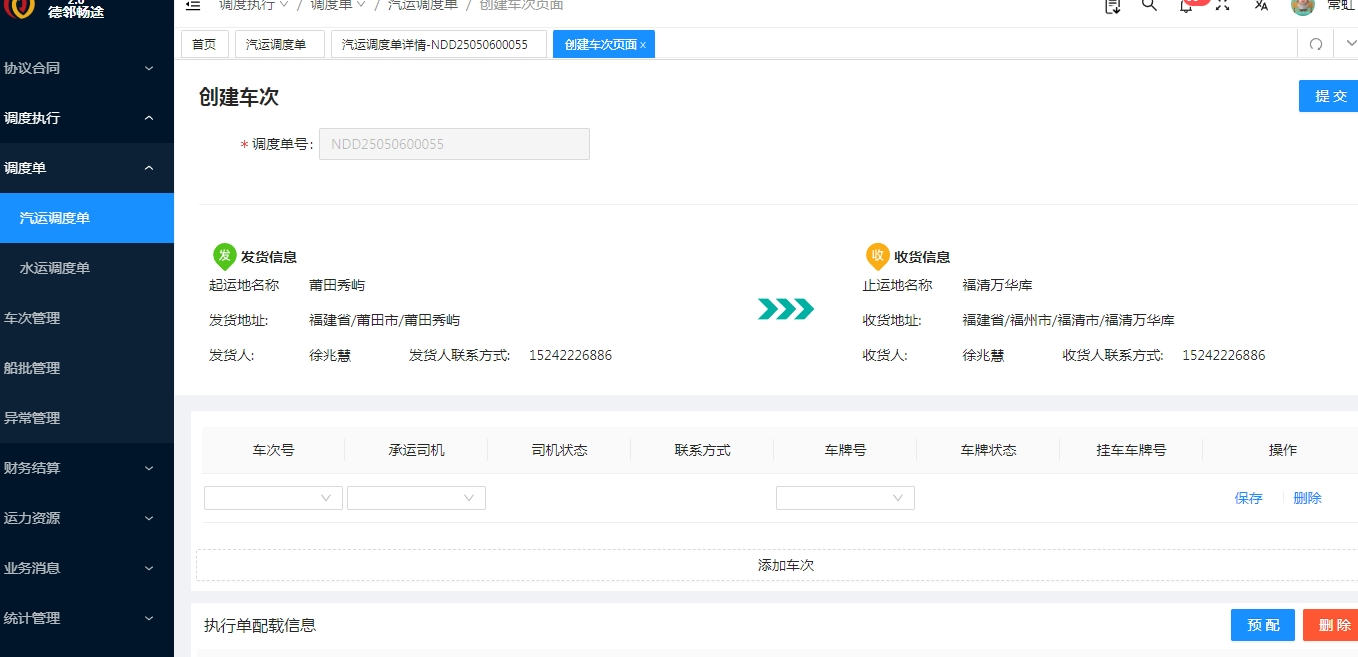
Task: Toggle fullscreen mode icon
Action: 1223,5
